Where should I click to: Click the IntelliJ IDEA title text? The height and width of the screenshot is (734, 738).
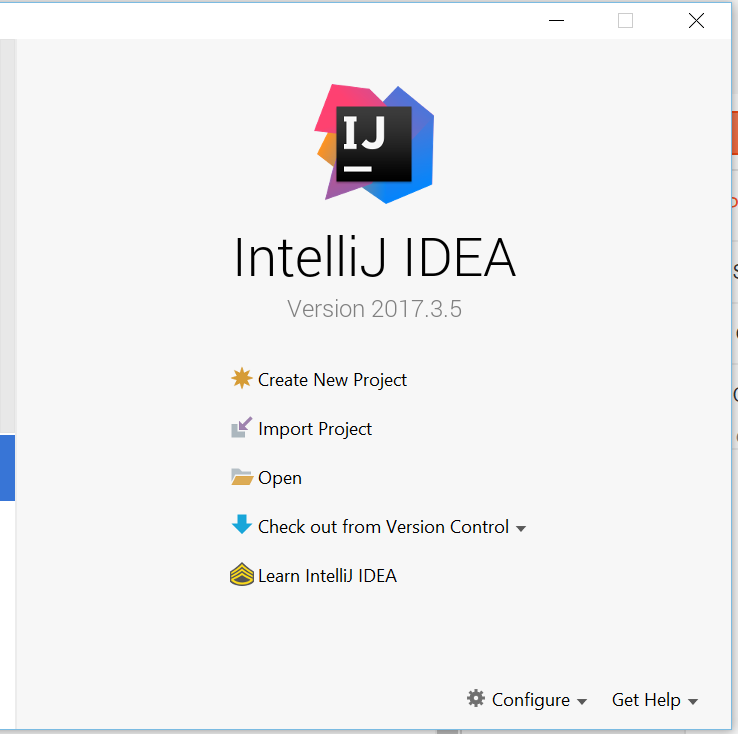375,257
